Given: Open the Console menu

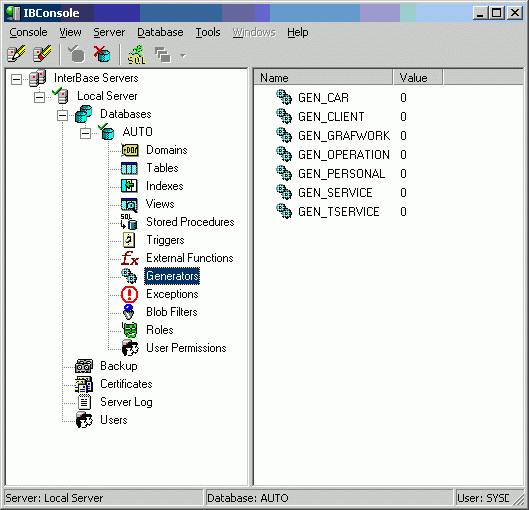Looking at the screenshot, I should pyautogui.click(x=28, y=32).
